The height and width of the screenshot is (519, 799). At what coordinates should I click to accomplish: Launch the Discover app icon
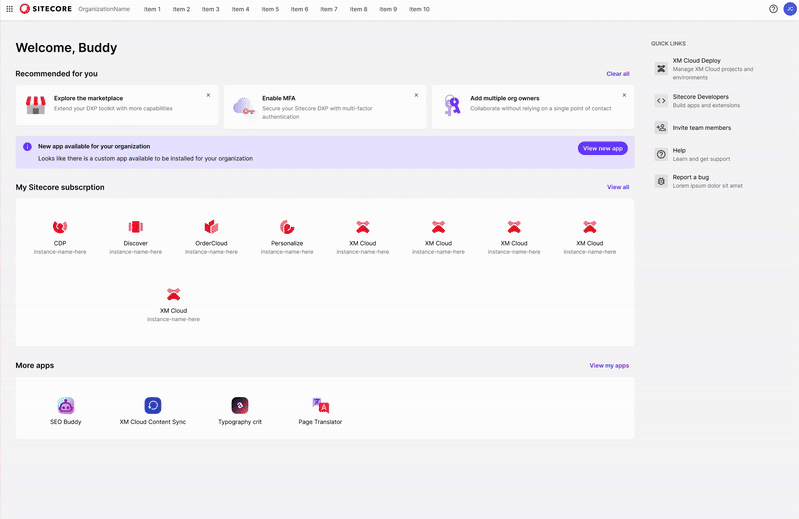click(x=136, y=228)
